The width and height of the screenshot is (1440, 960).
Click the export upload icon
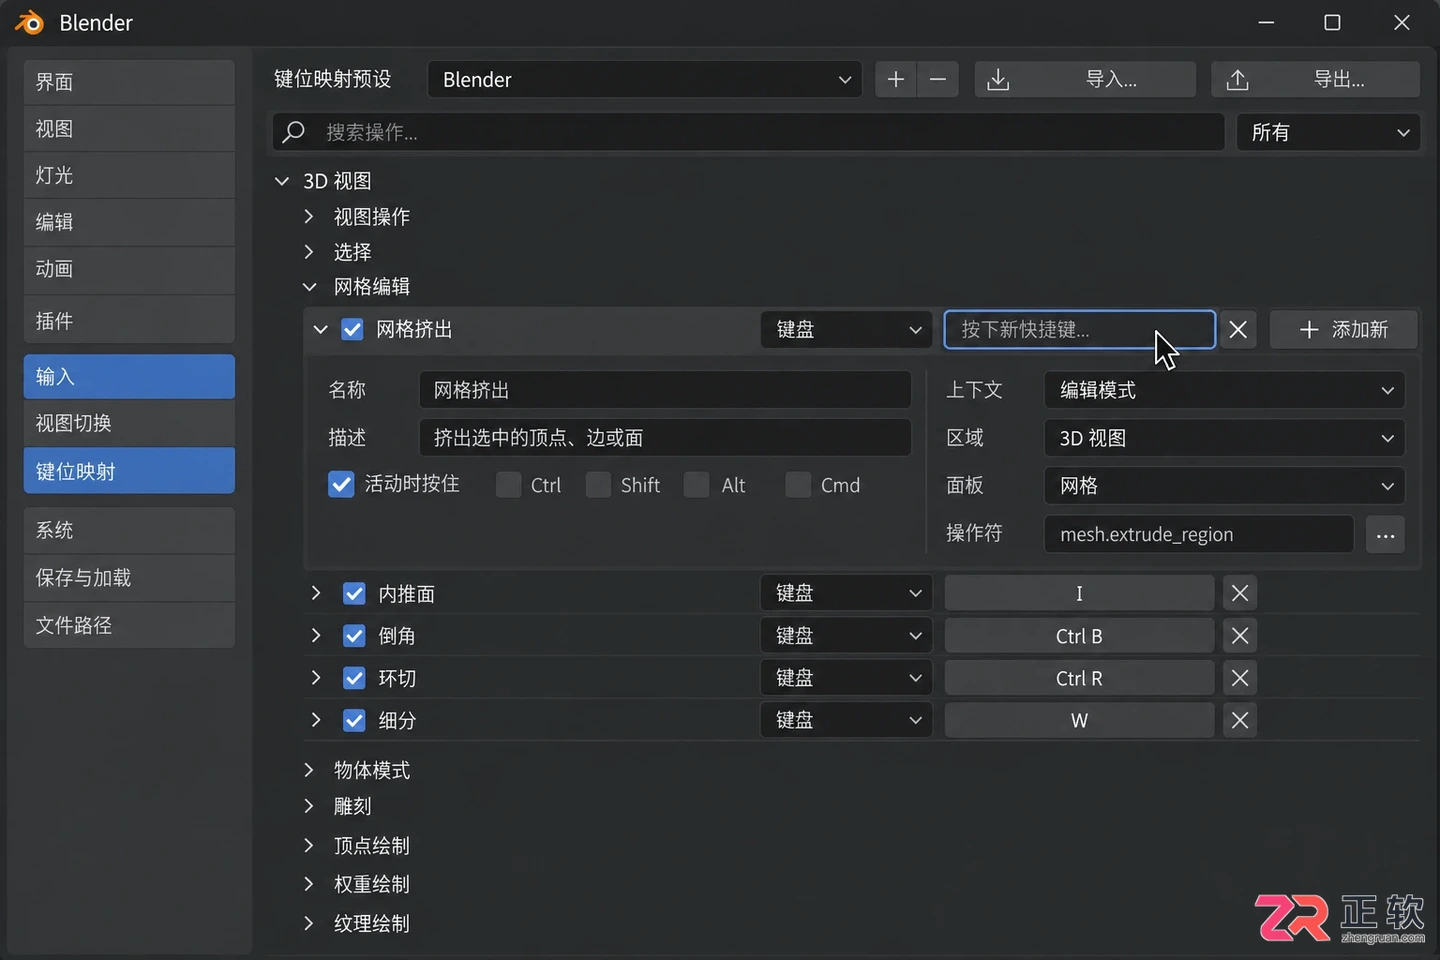(1238, 79)
